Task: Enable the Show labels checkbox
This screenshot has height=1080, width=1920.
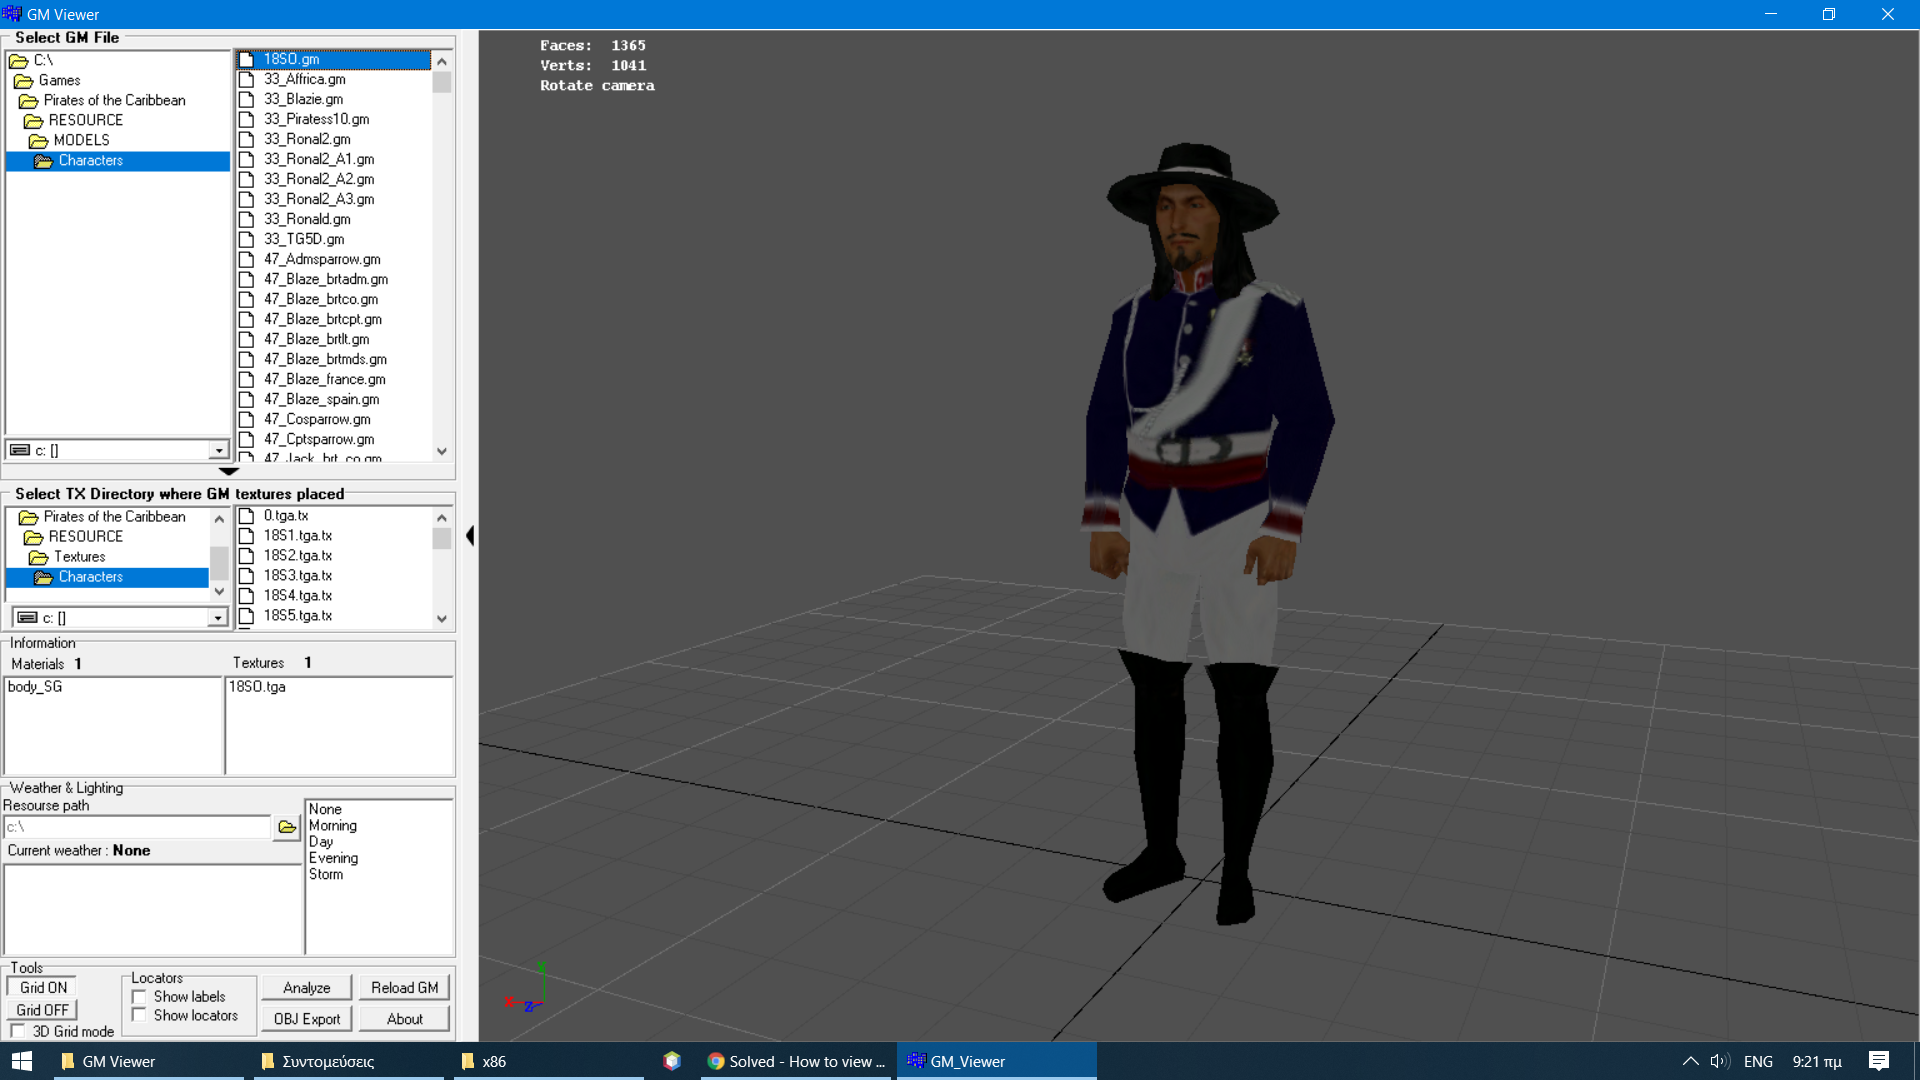Action: (x=139, y=997)
